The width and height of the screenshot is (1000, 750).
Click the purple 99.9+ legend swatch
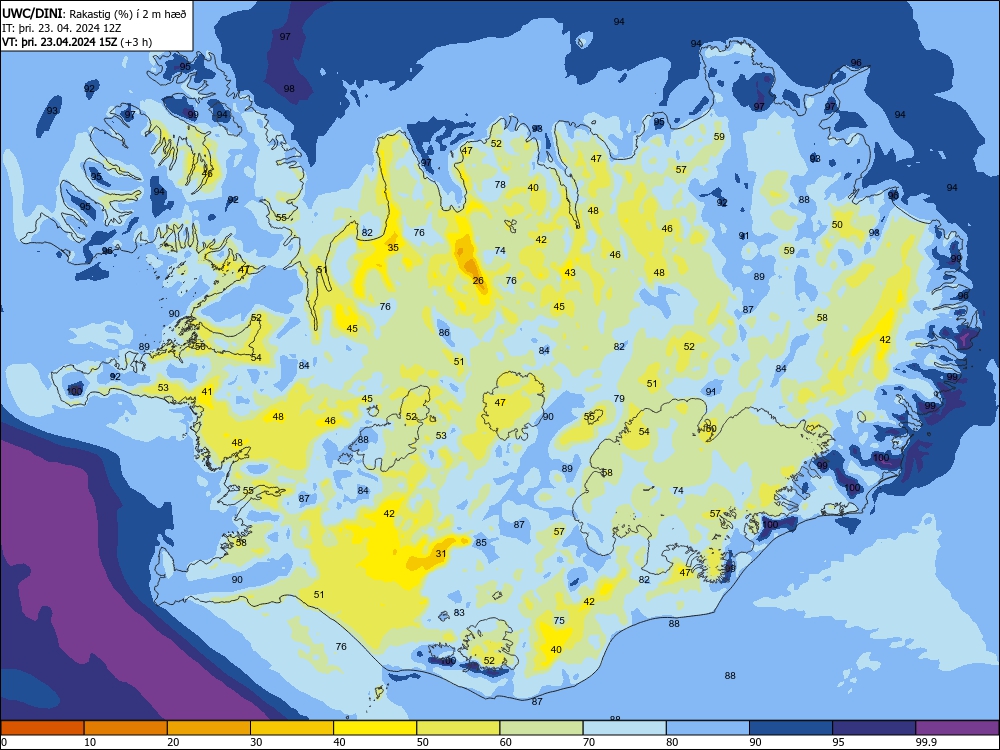click(x=957, y=728)
